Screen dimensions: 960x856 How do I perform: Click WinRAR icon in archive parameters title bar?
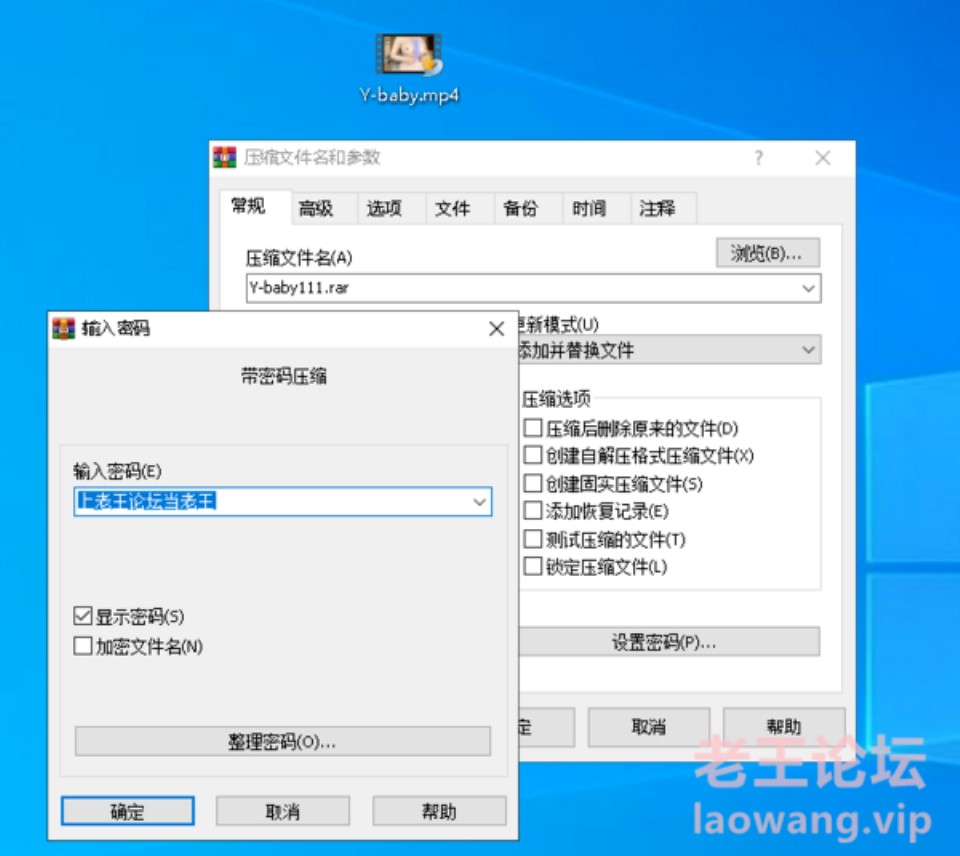pos(225,158)
